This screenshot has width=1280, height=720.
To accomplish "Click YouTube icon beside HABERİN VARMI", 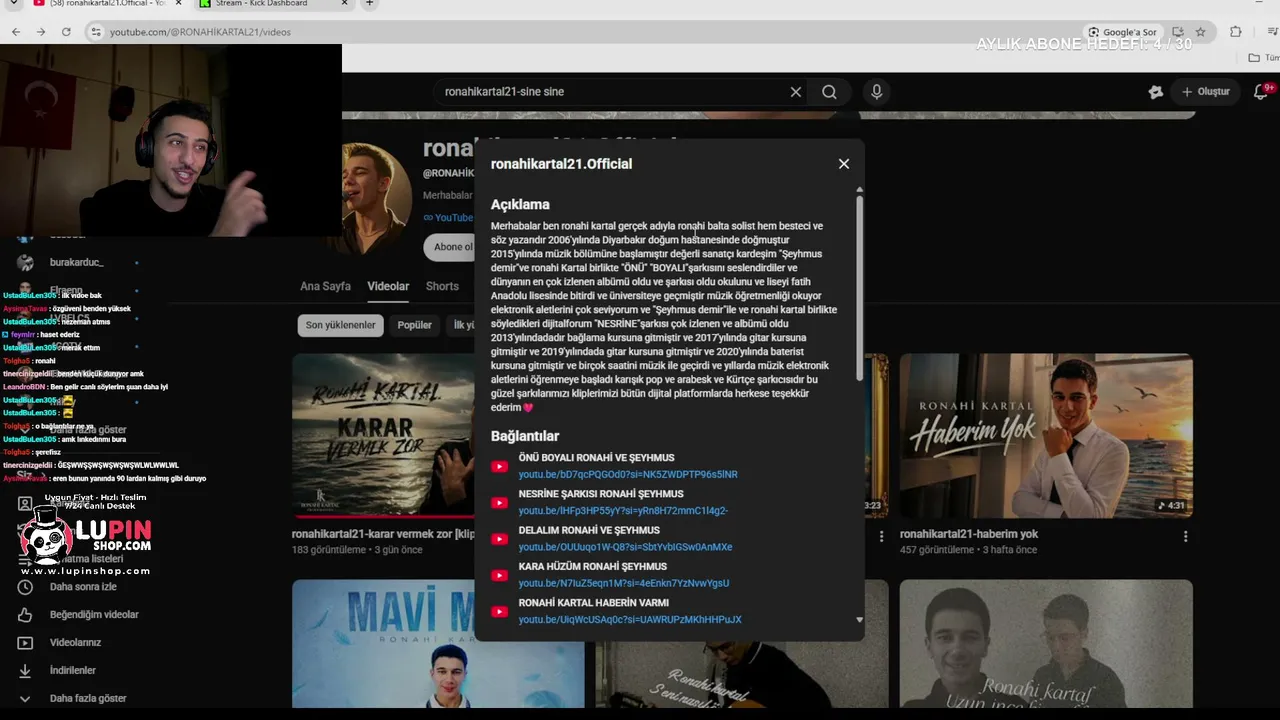I will pyautogui.click(x=500, y=611).
